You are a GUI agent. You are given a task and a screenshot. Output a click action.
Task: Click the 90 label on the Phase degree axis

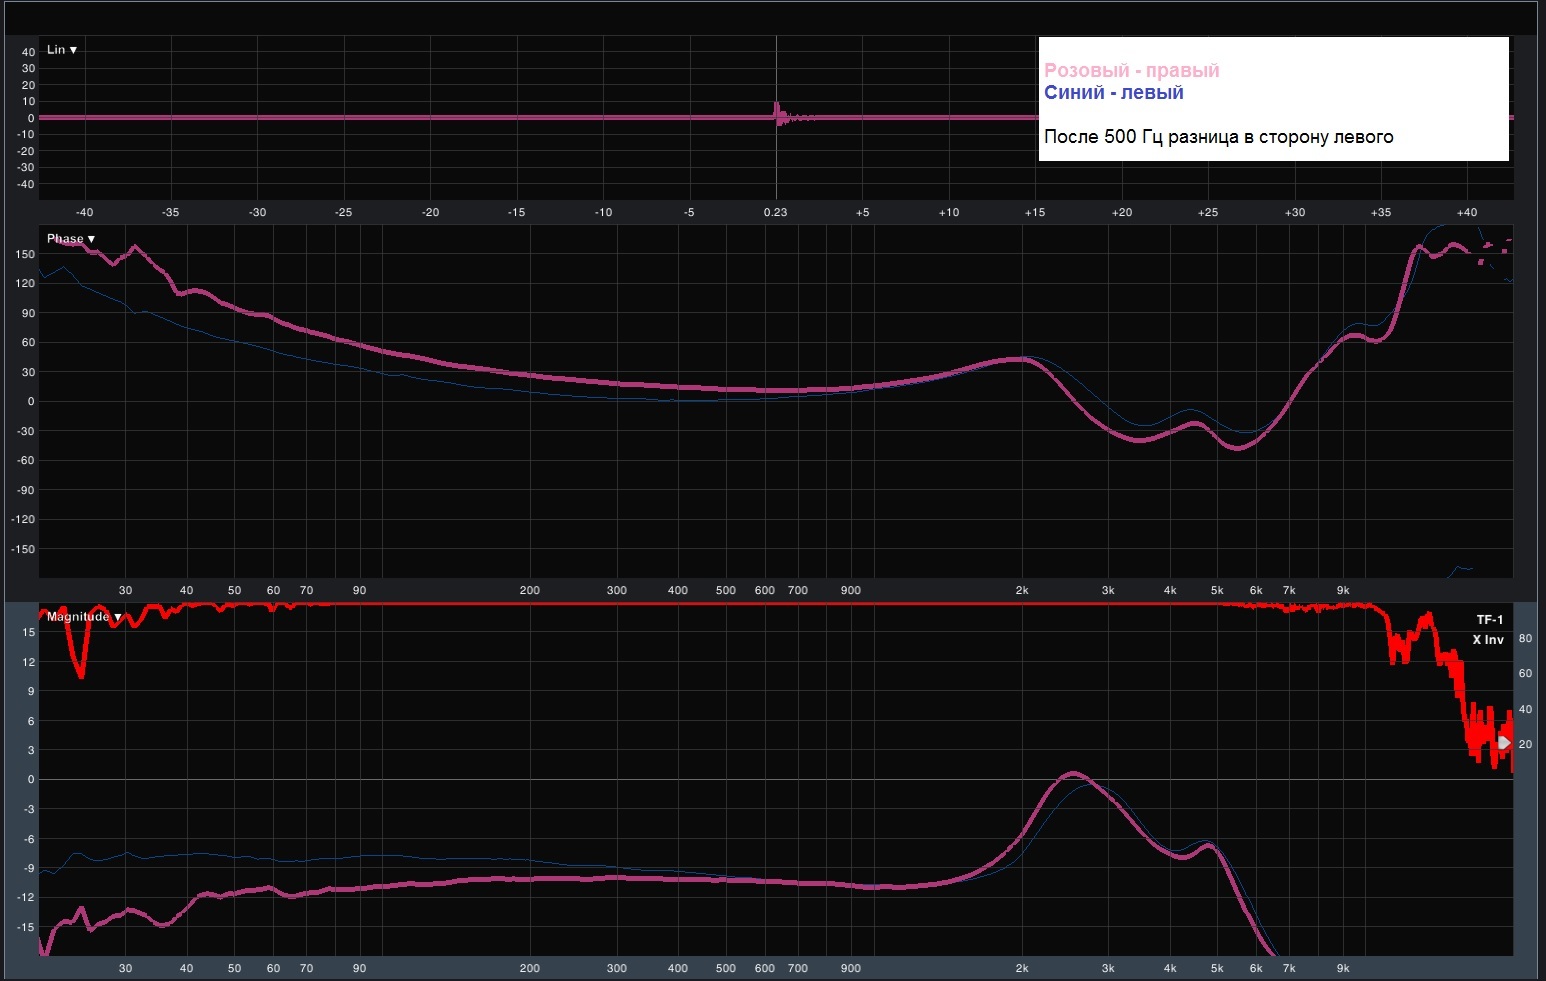28,313
